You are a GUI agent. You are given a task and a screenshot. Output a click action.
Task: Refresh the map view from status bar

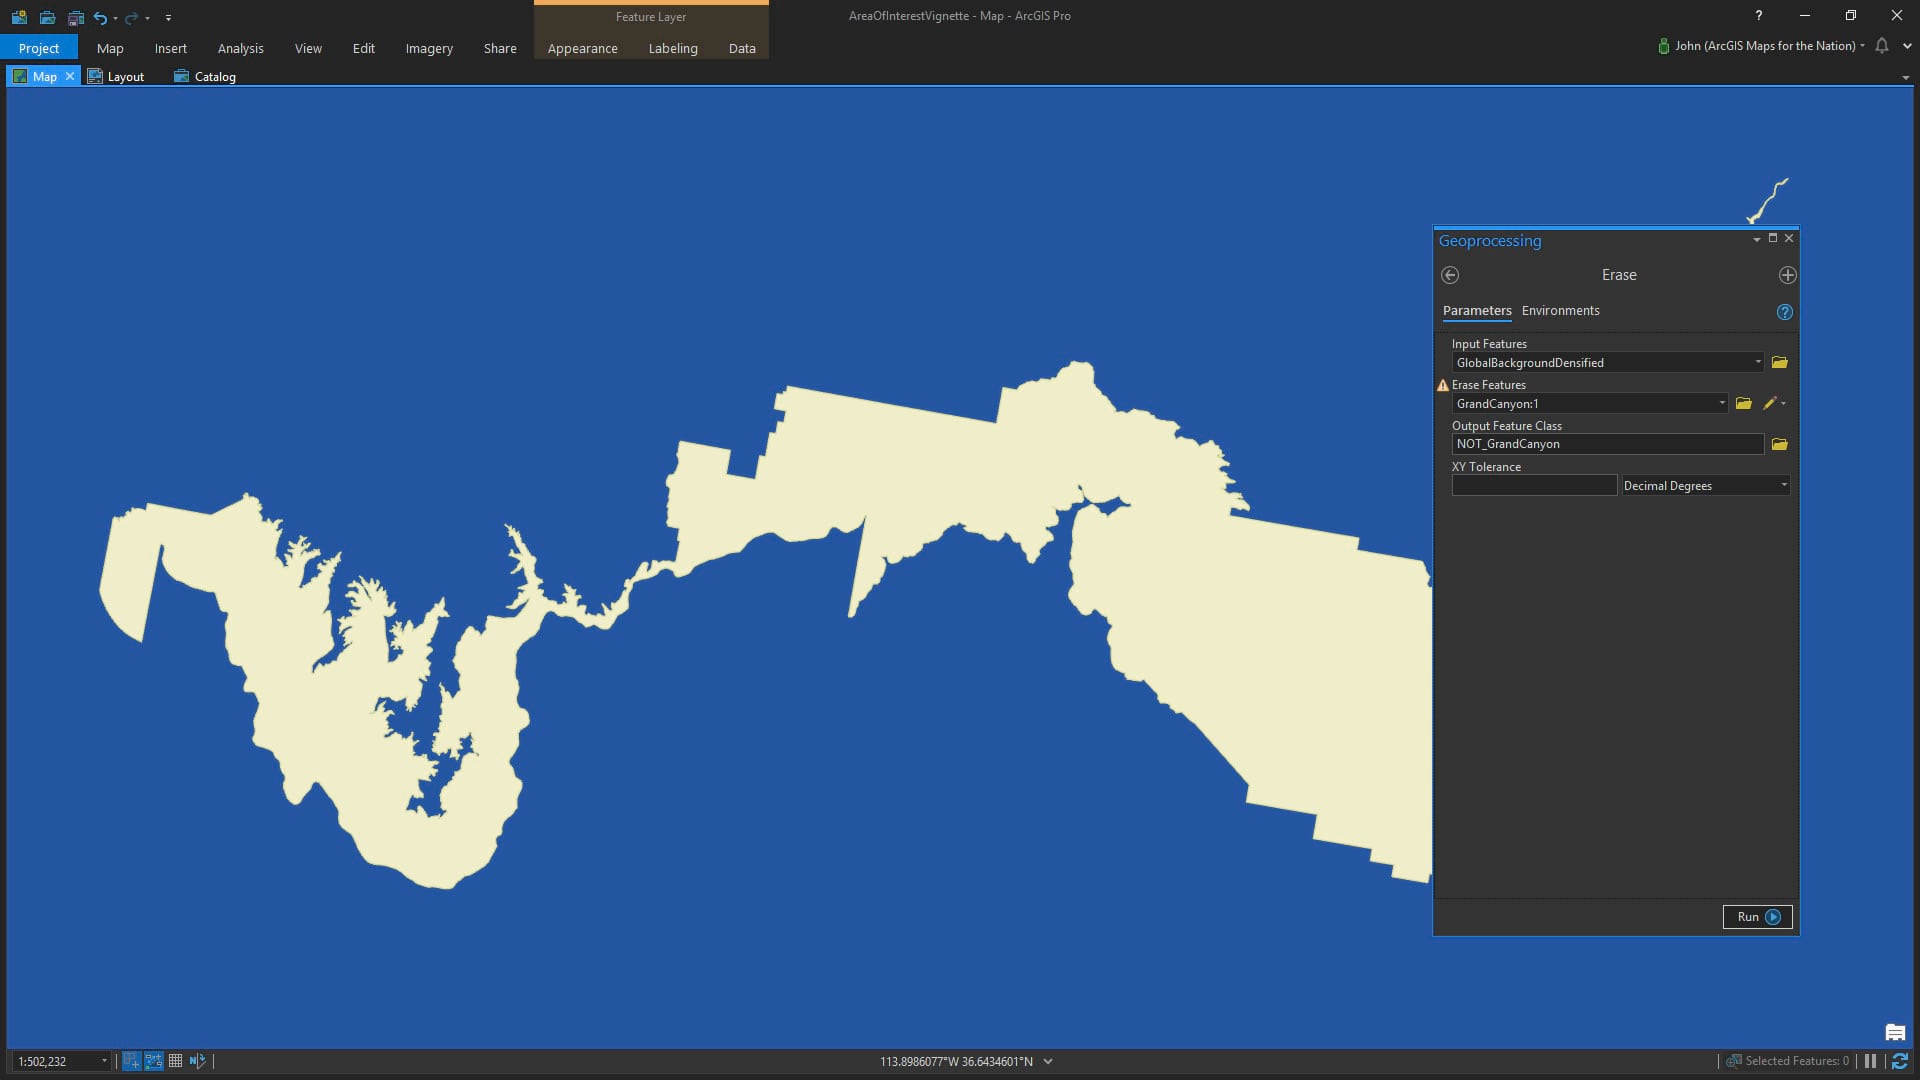click(1899, 1061)
